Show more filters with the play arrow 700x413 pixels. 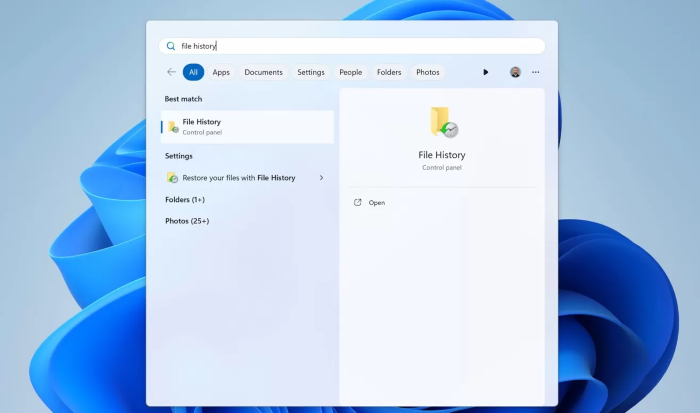coord(486,72)
